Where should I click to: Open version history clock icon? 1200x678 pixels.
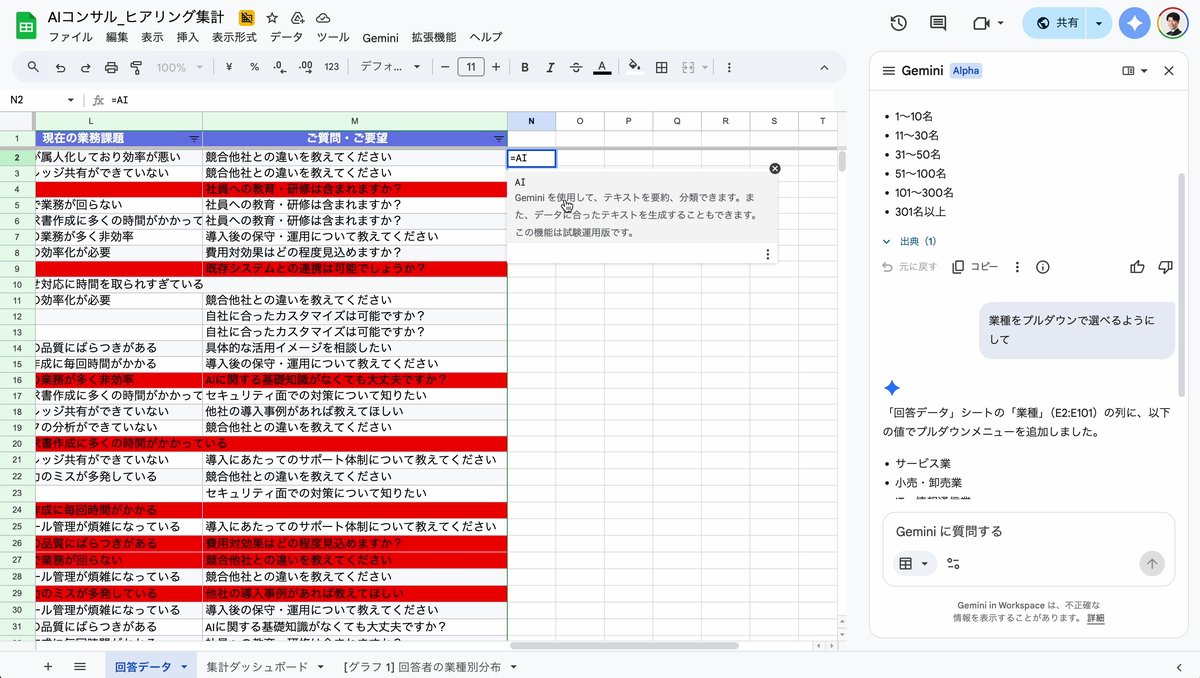pyautogui.click(x=898, y=22)
